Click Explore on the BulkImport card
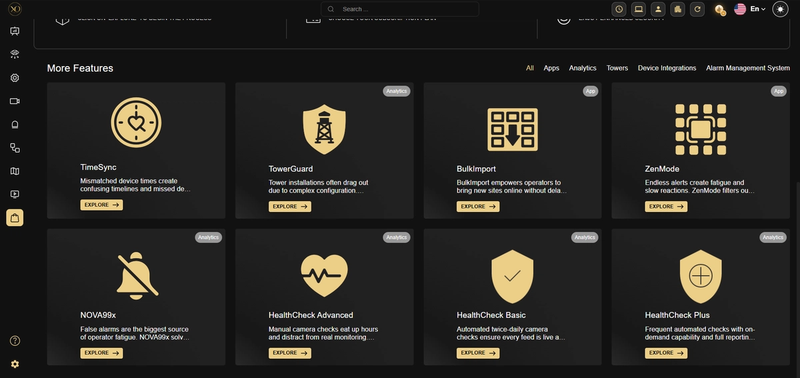Screen dimensions: 800x378 (x=478, y=207)
